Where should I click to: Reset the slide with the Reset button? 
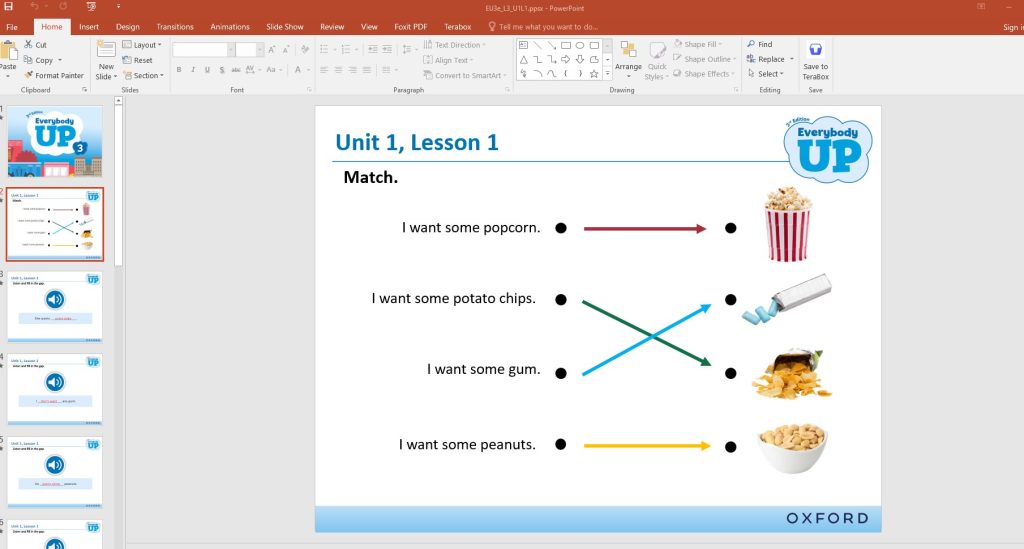click(137, 60)
